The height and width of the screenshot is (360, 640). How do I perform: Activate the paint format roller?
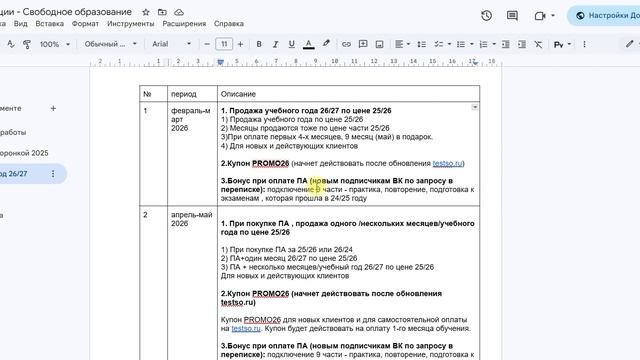click(27, 44)
